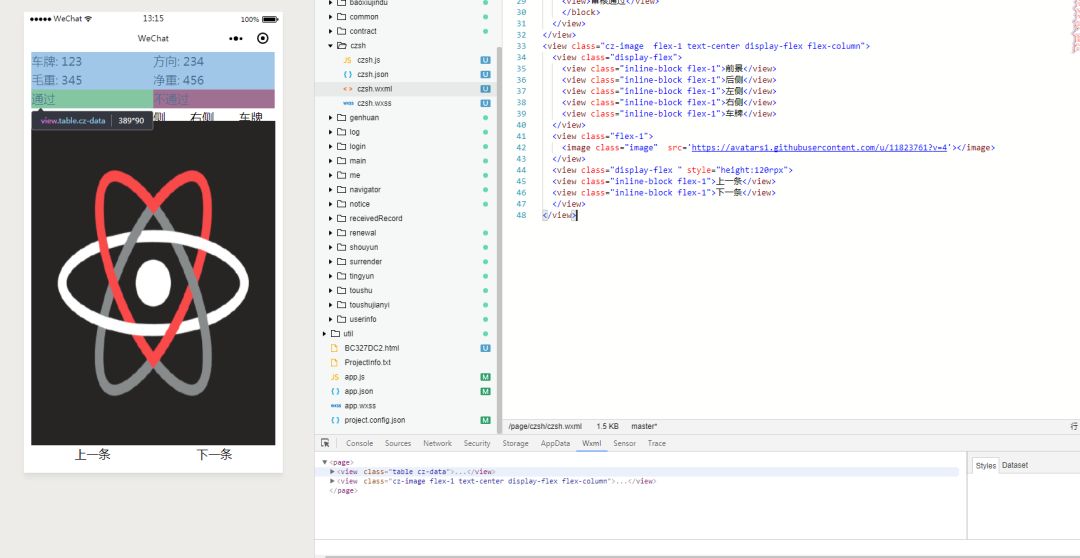Click the braces icon of project.config.json
The width and height of the screenshot is (1080, 558).
(x=335, y=420)
